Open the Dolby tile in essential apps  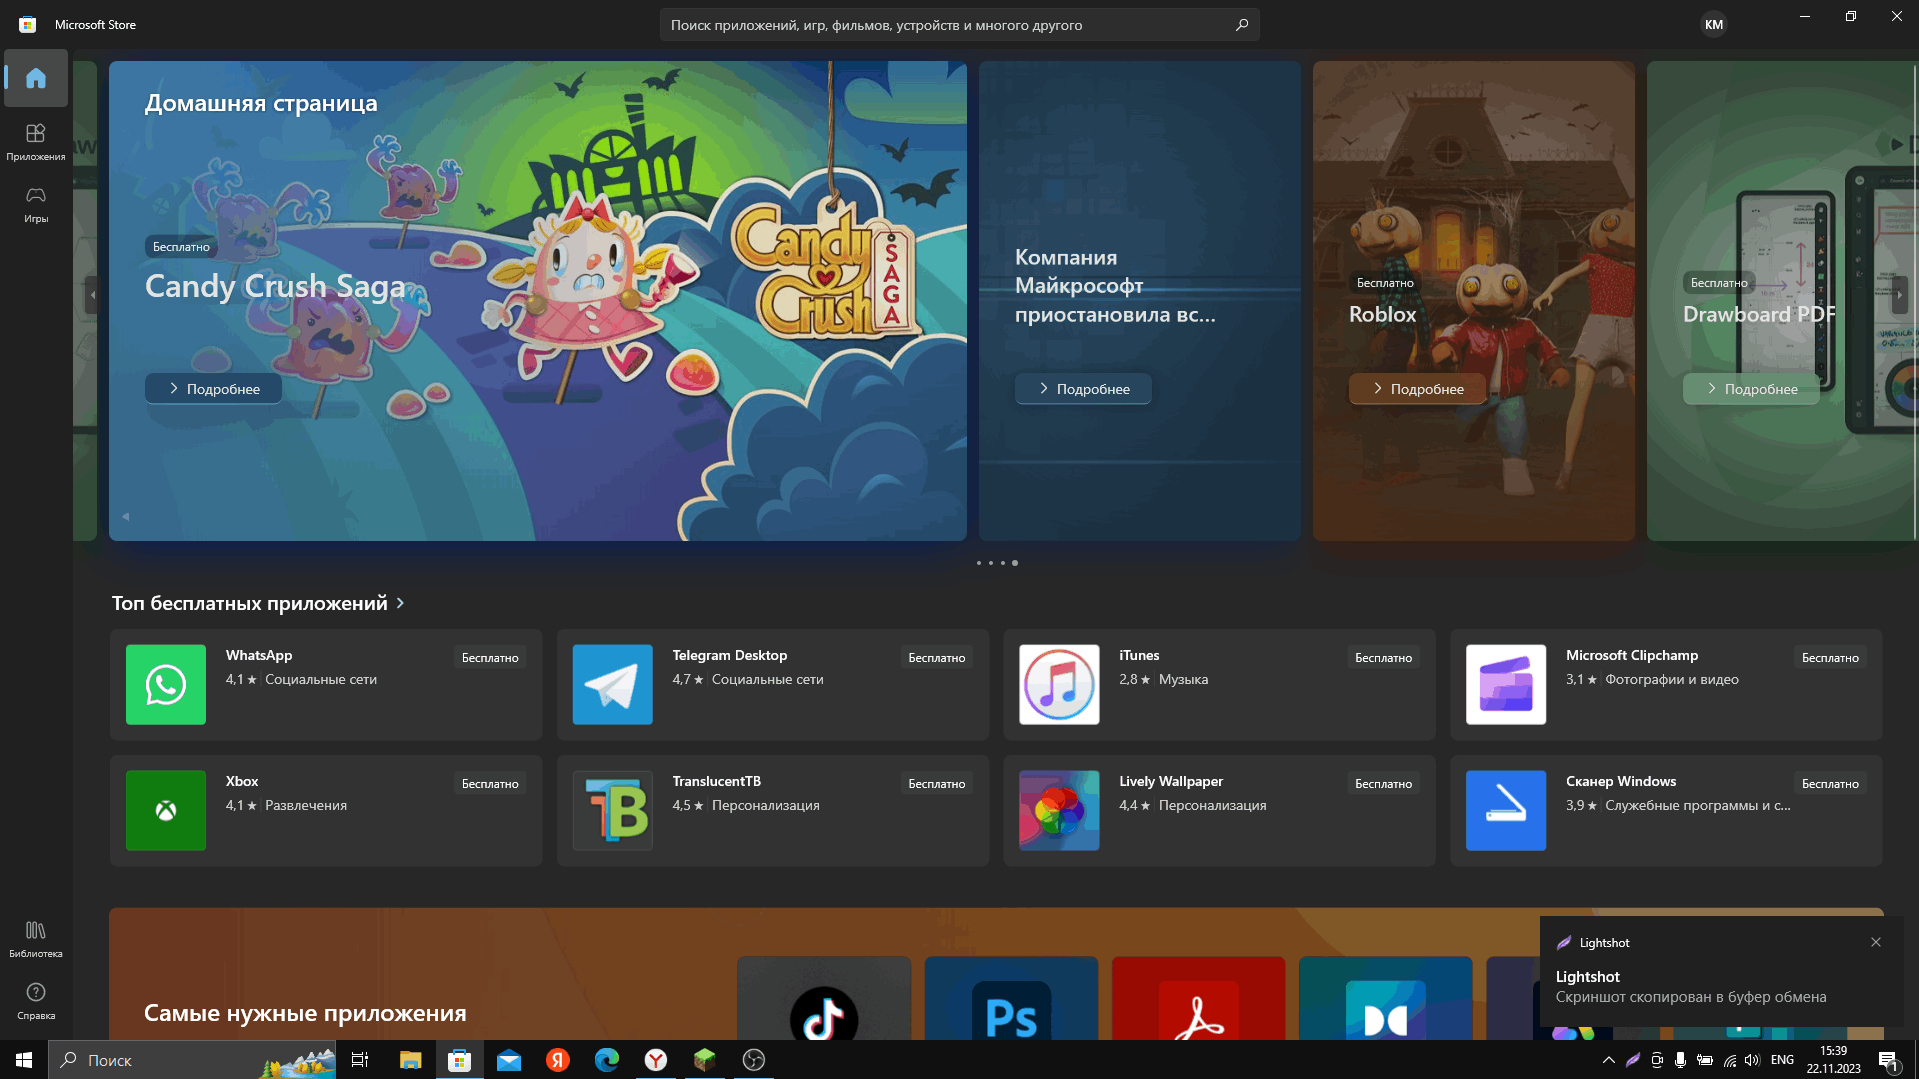(x=1385, y=999)
